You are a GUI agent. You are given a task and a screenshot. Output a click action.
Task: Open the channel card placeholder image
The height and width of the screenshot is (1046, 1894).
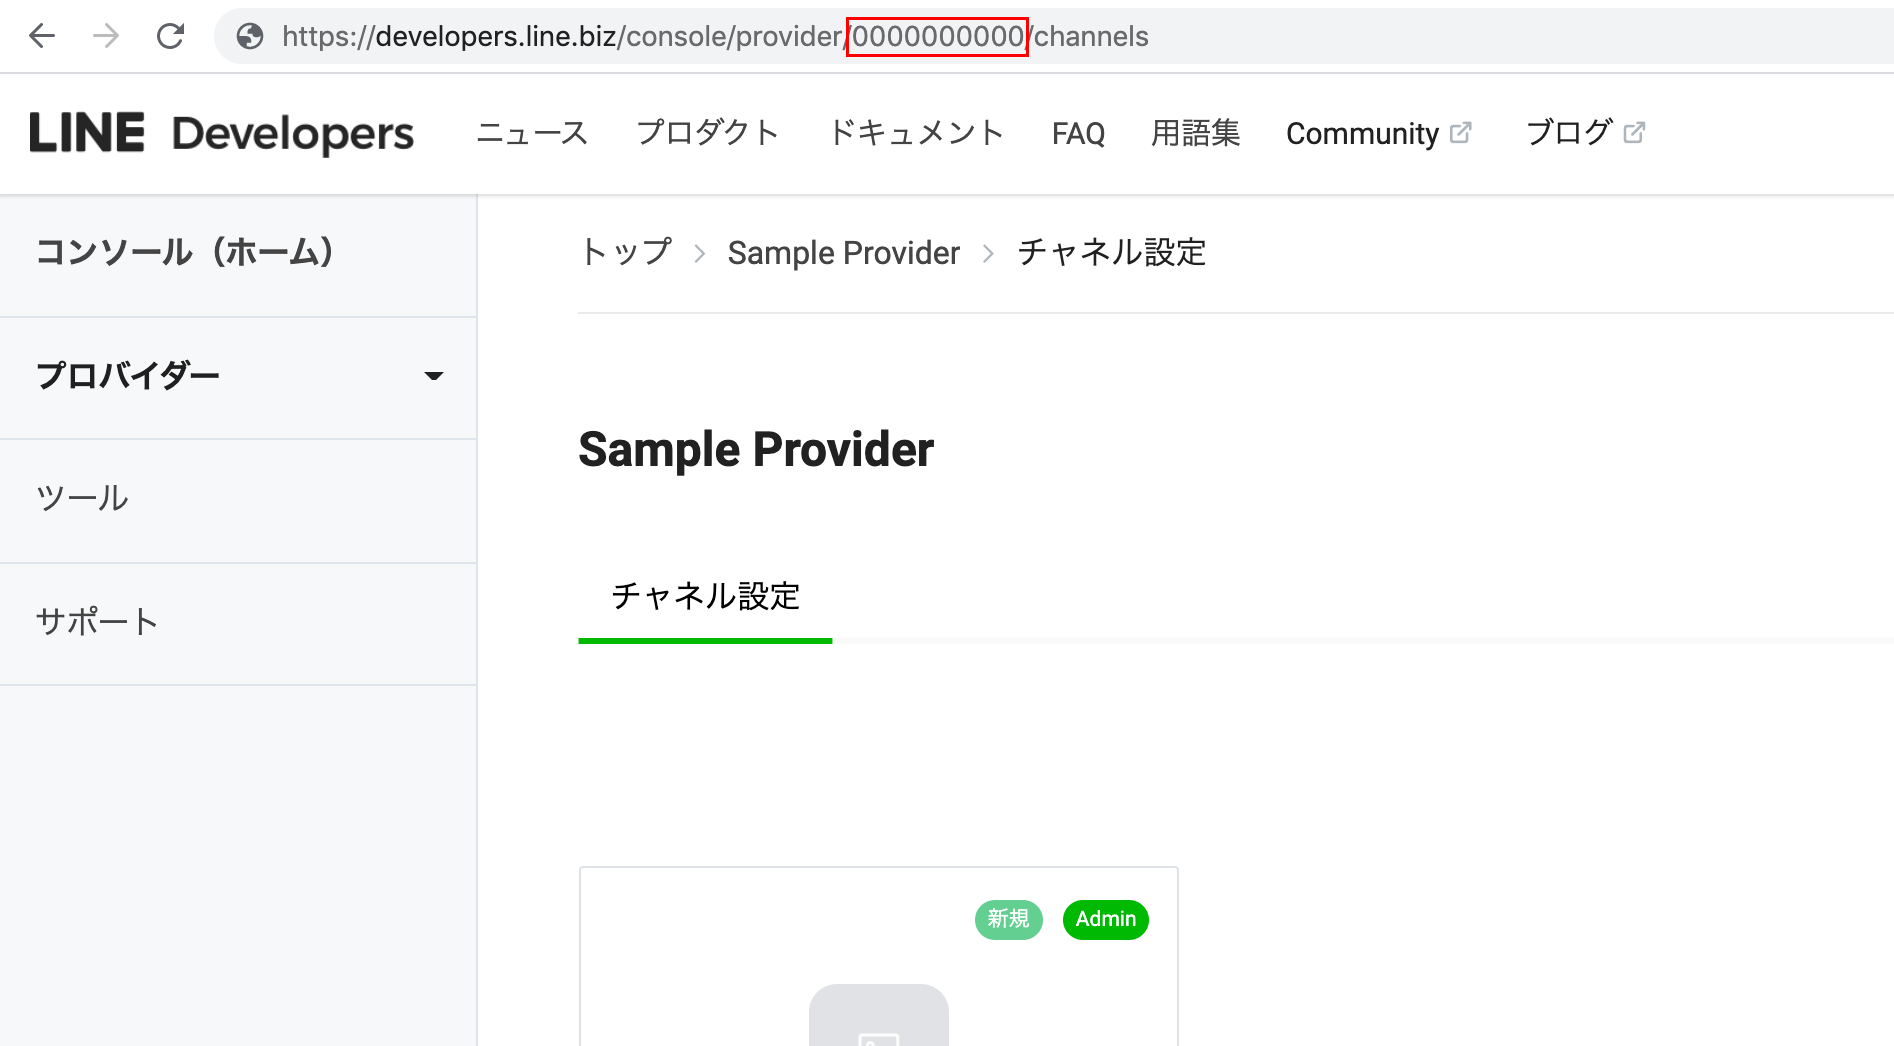[x=879, y=1016]
